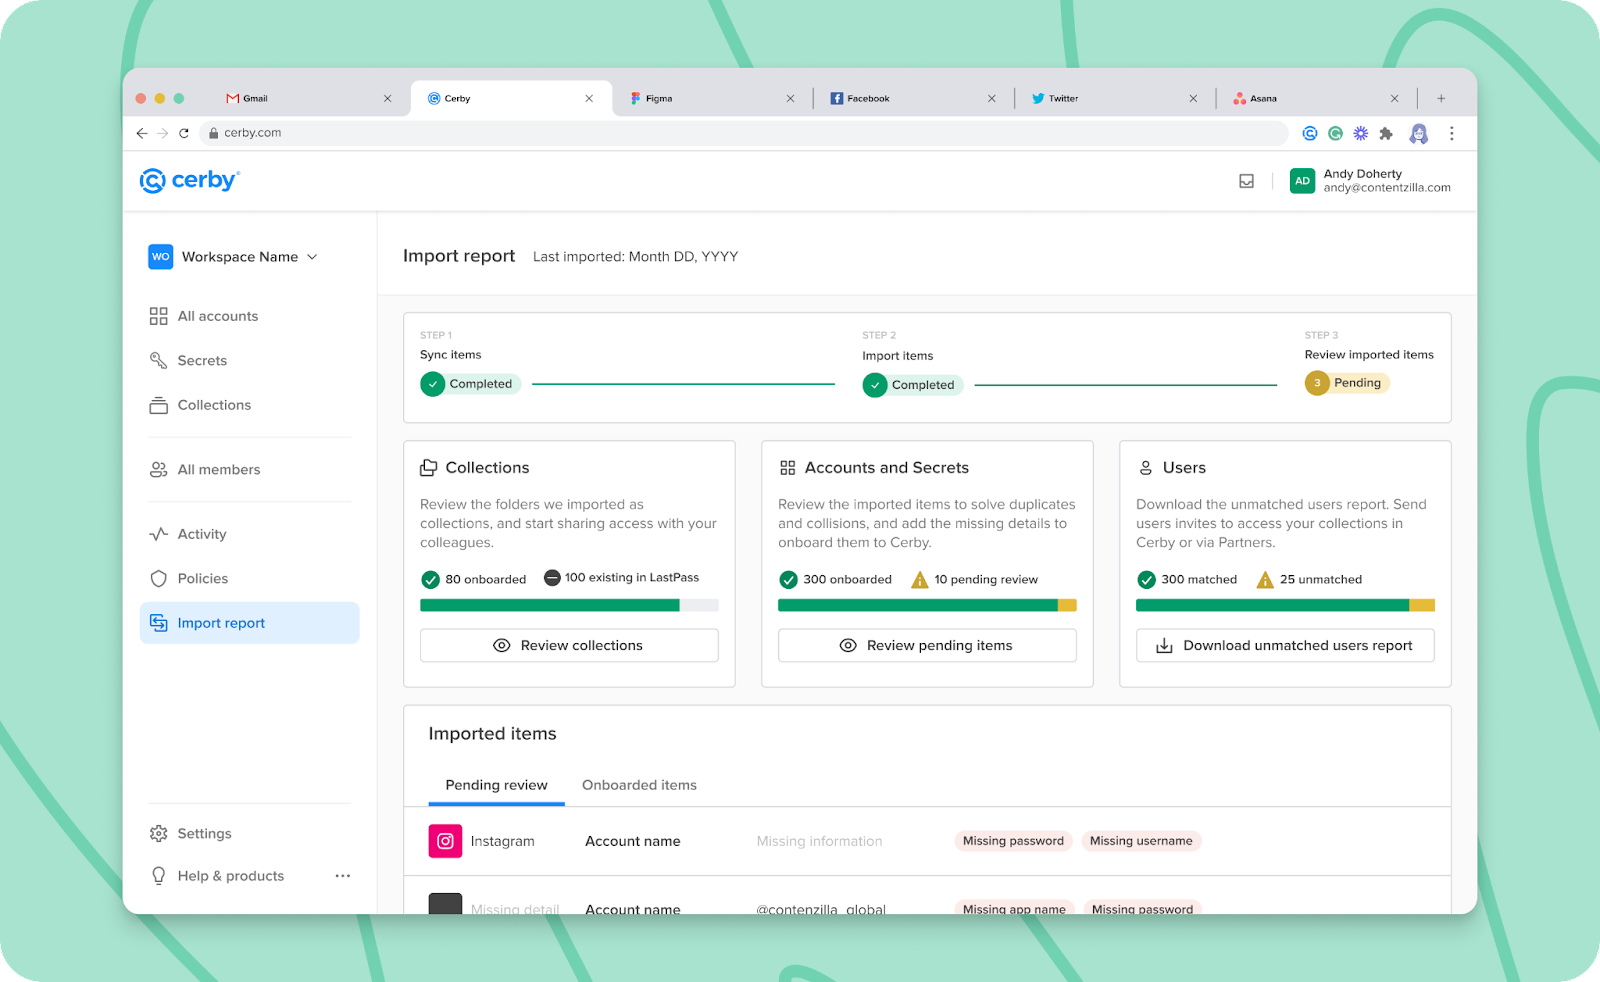Select the Import report sidebar icon

click(x=159, y=622)
